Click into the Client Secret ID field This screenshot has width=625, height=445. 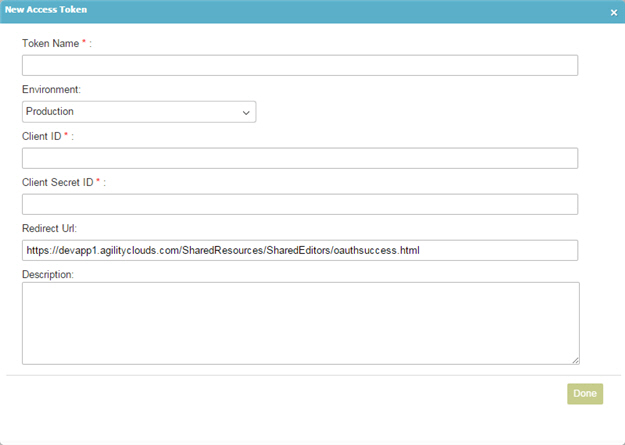tap(300, 204)
